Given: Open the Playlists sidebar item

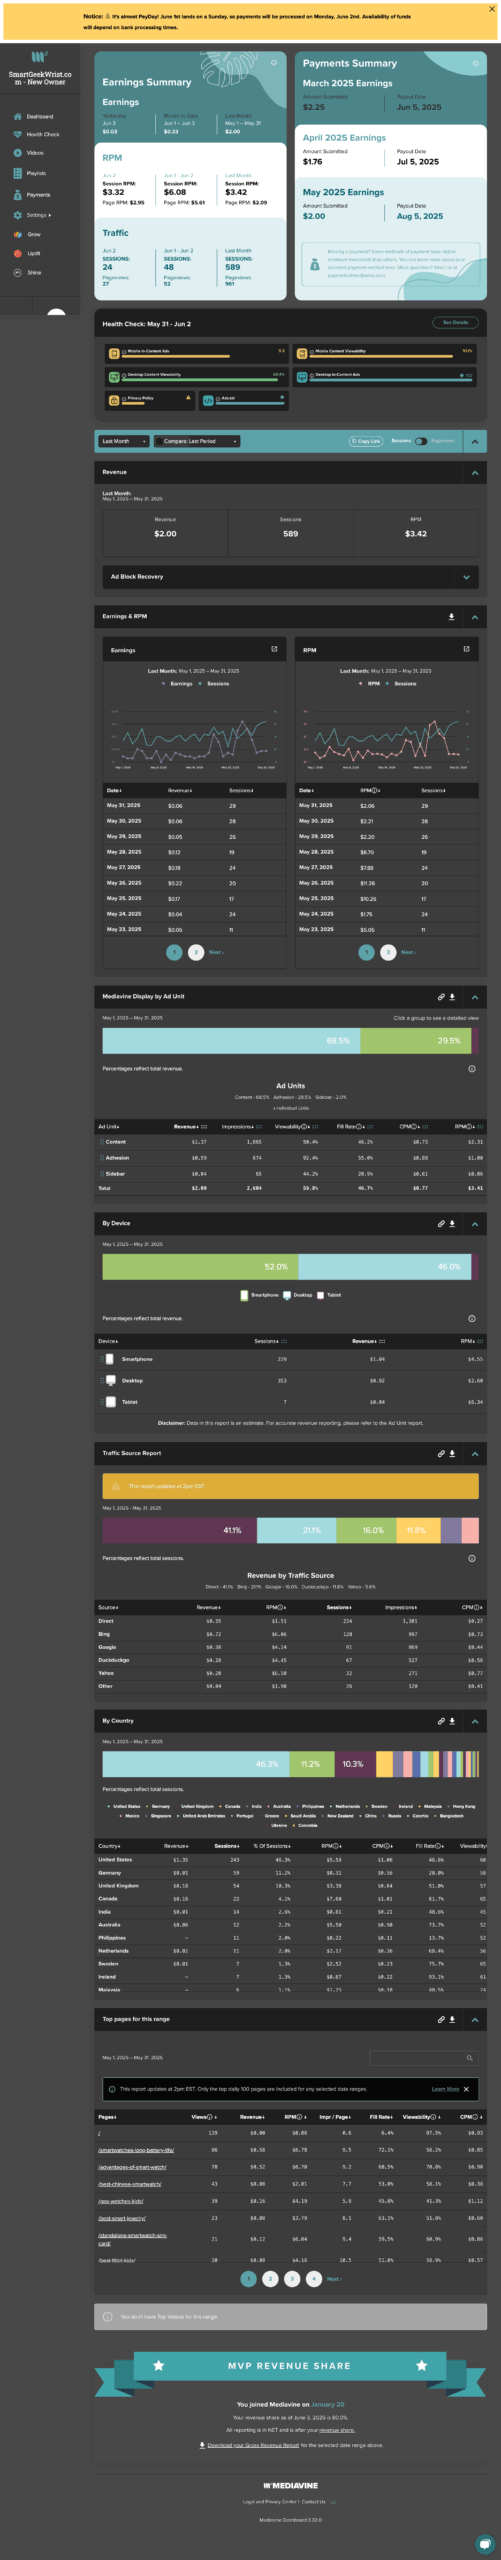Looking at the screenshot, I should coord(36,173).
